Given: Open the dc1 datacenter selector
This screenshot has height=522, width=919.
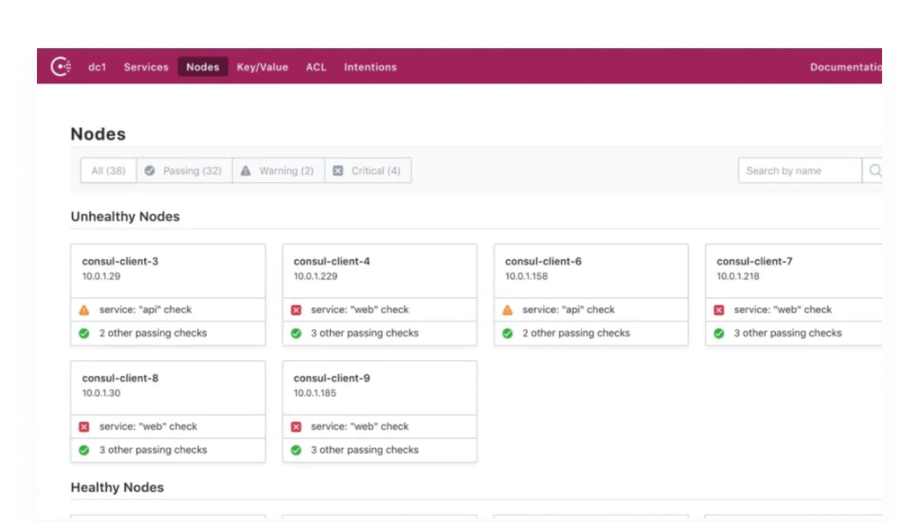Looking at the screenshot, I should point(97,67).
